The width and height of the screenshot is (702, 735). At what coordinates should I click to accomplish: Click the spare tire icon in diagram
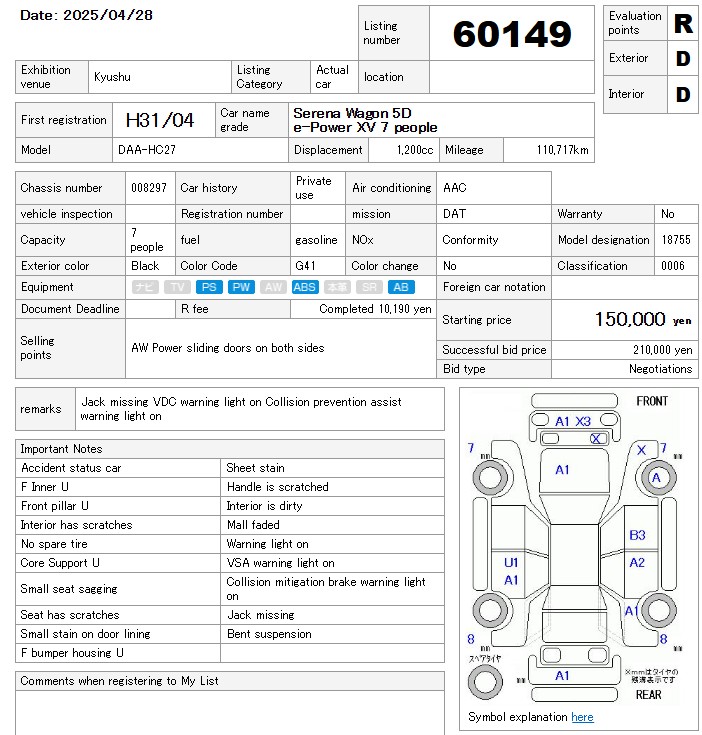pyautogui.click(x=485, y=682)
